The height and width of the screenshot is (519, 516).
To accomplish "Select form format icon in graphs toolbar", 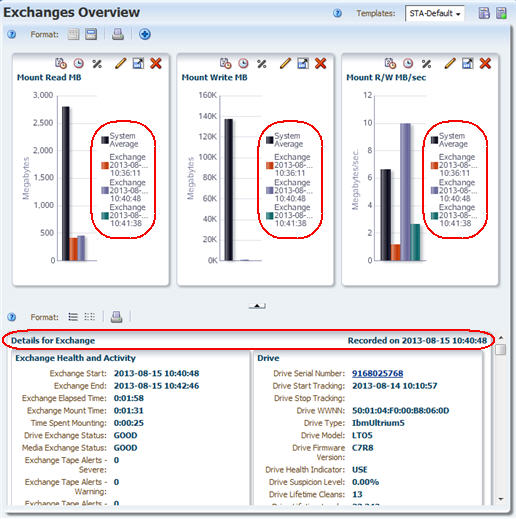I will pos(91,34).
